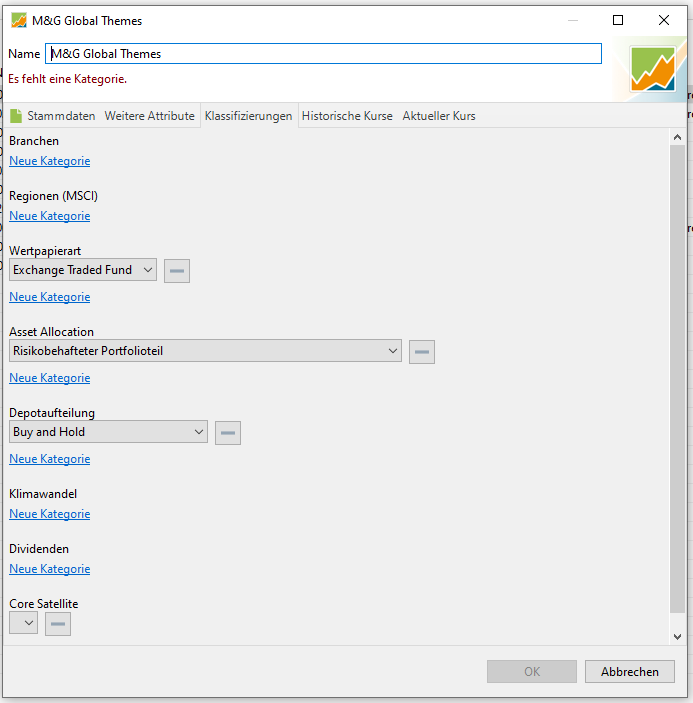Select the Klassifizierungen tab
The image size is (693, 703).
coord(249,116)
